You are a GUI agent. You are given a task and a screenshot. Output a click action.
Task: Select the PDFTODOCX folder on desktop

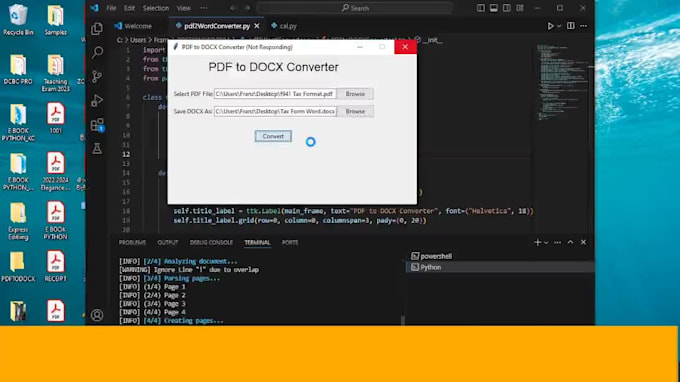click(x=18, y=266)
